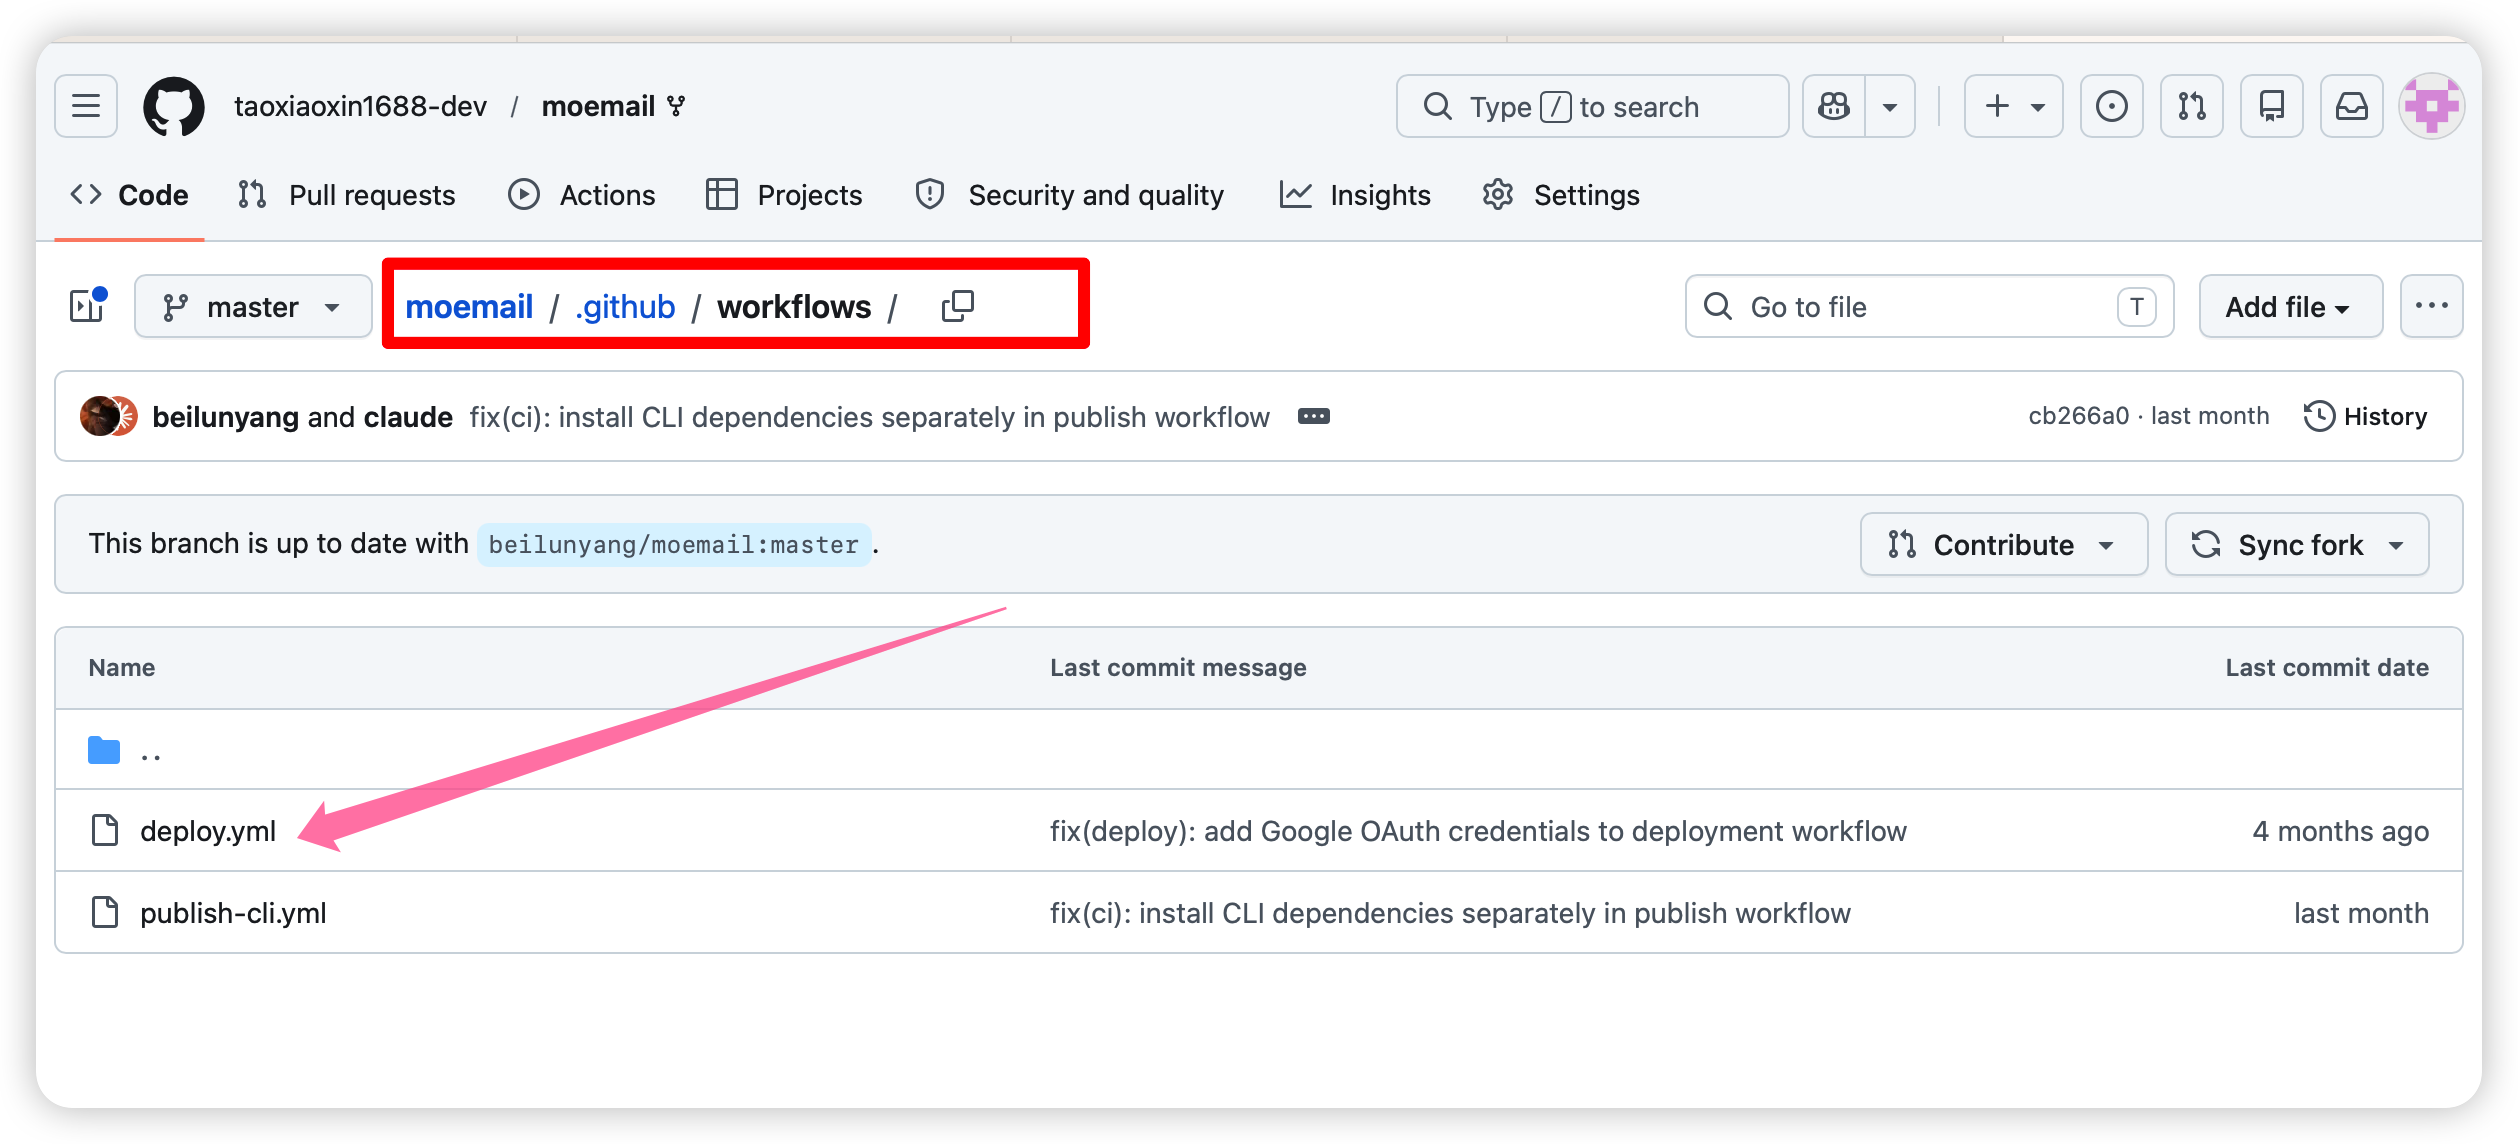Open the notifications inbox icon
2518x1144 pixels.
tap(2351, 106)
